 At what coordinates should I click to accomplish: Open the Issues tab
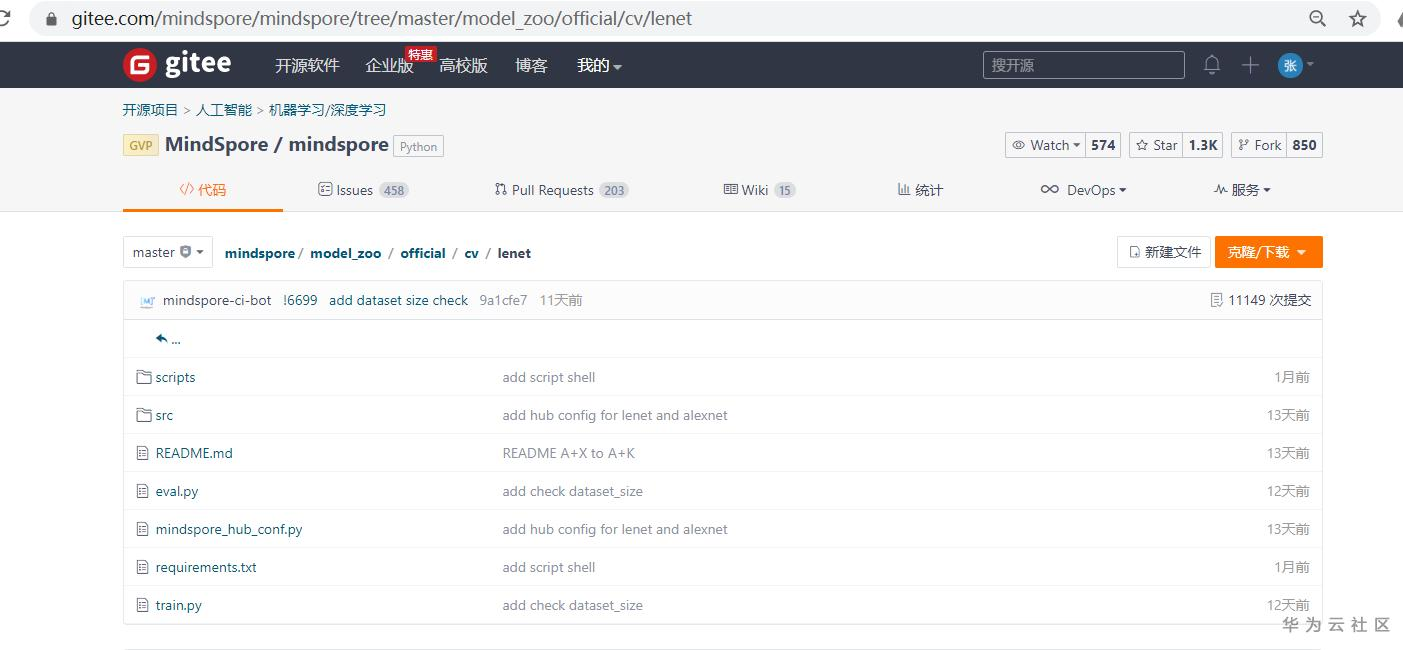pyautogui.click(x=363, y=190)
